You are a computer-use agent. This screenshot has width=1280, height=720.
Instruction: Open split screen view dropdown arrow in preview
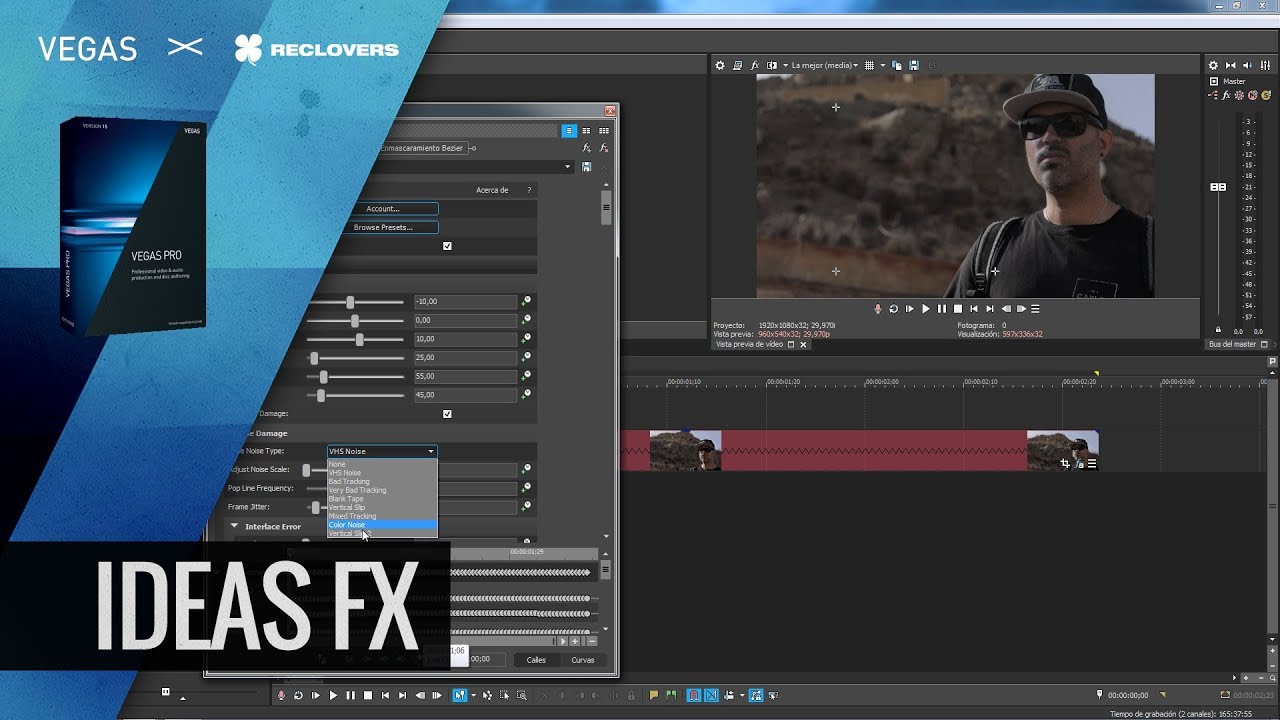(x=784, y=65)
